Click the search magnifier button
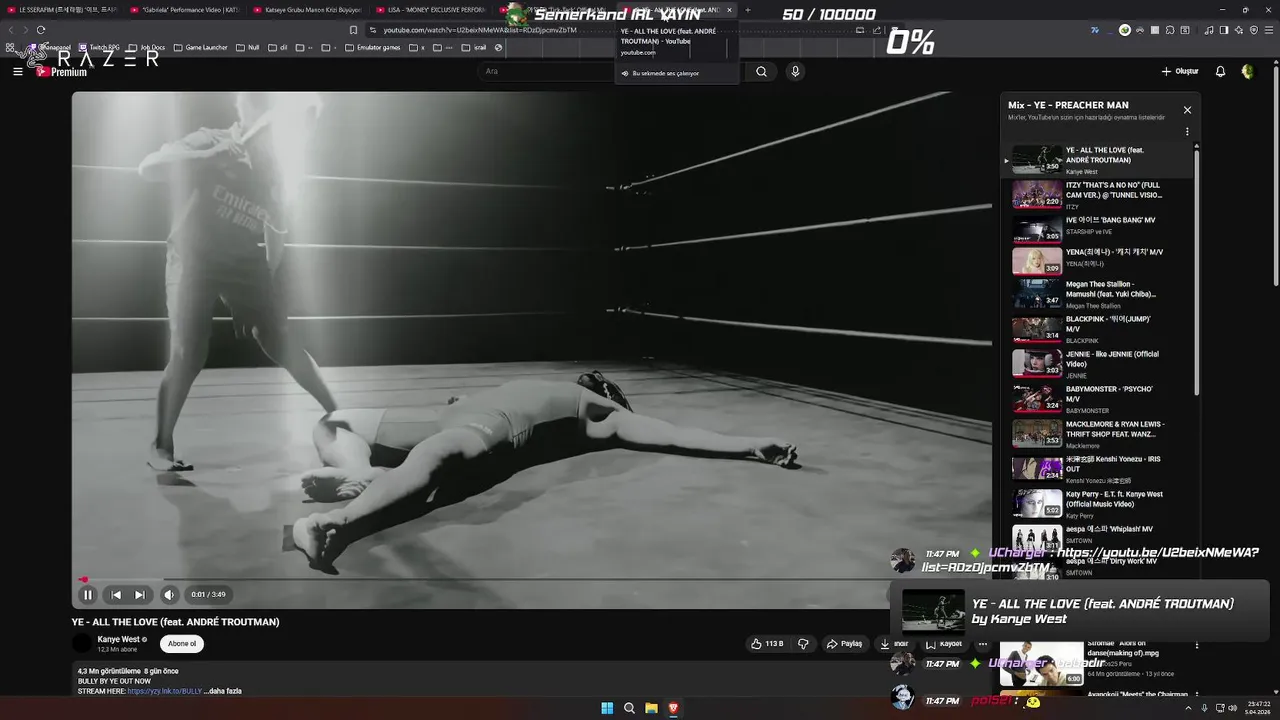This screenshot has width=1280, height=720. 762,71
